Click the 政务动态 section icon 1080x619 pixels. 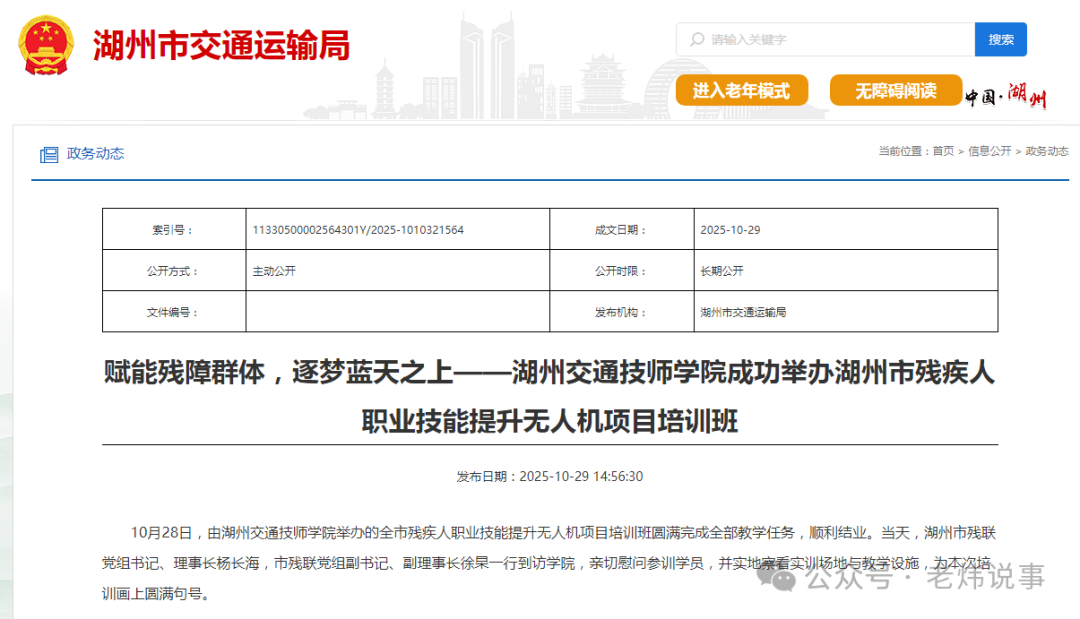coord(49,154)
